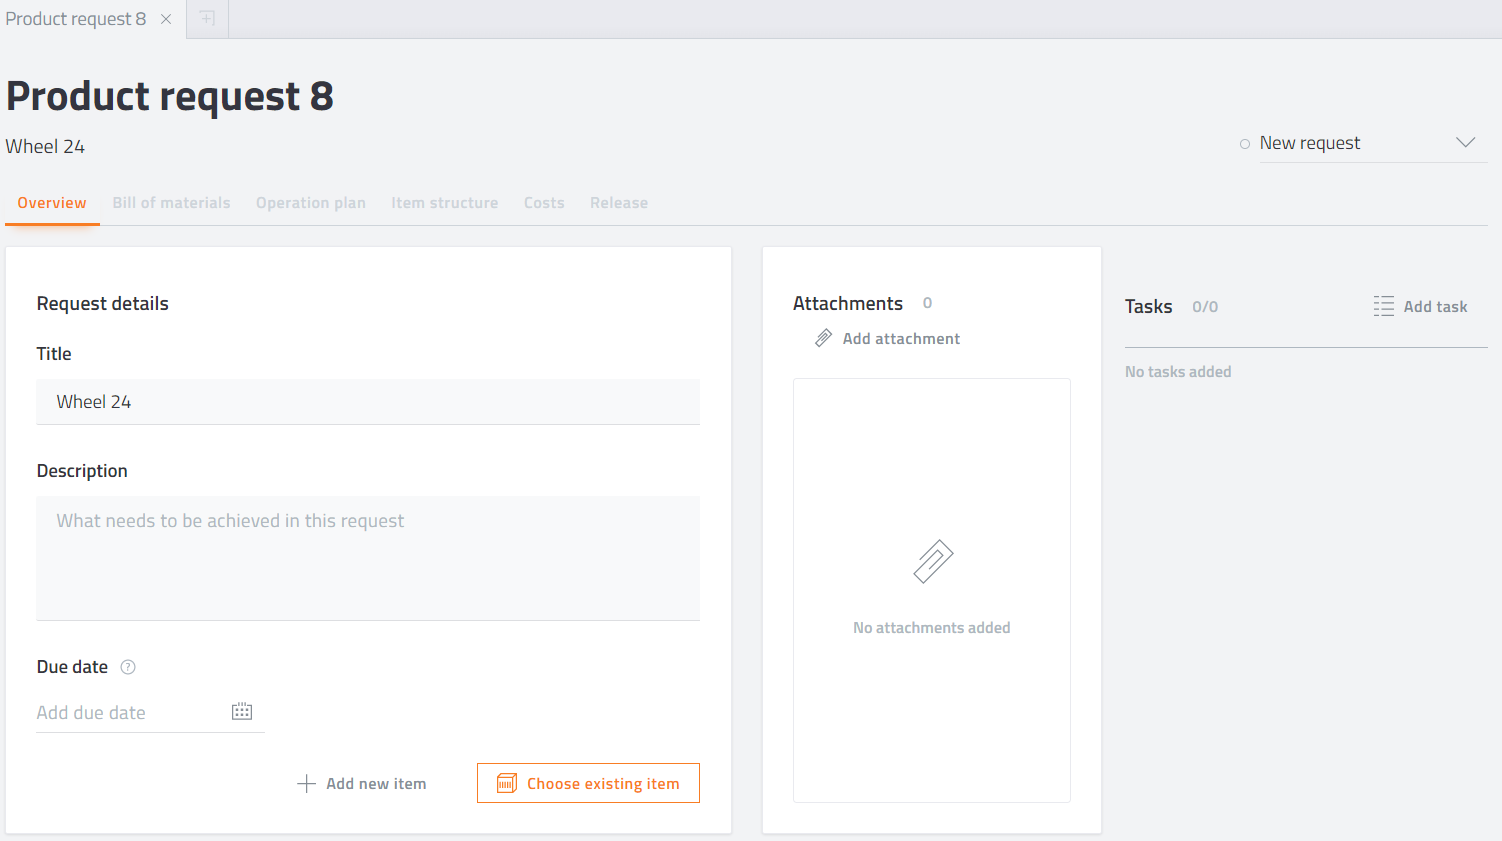Click the paperclip icon next to Add attachment
The image size is (1502, 841).
(x=823, y=339)
